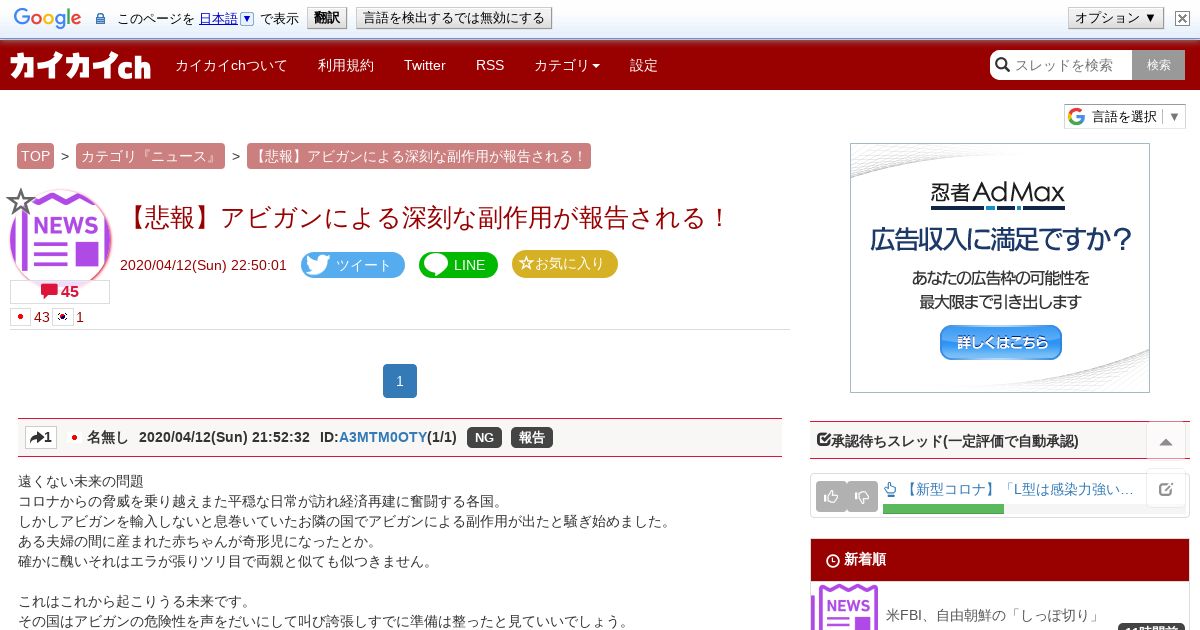Share thread via ツイート button
1200x630 pixels.
pos(353,265)
